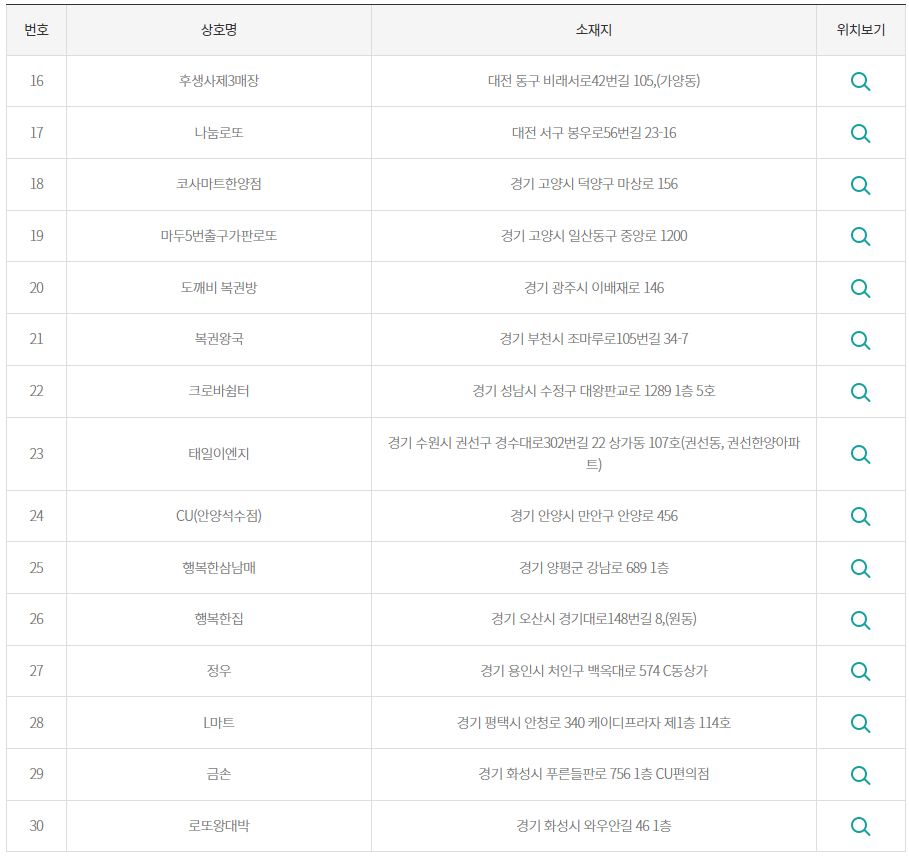Show location of 정우 store
909x857 pixels.
click(860, 671)
